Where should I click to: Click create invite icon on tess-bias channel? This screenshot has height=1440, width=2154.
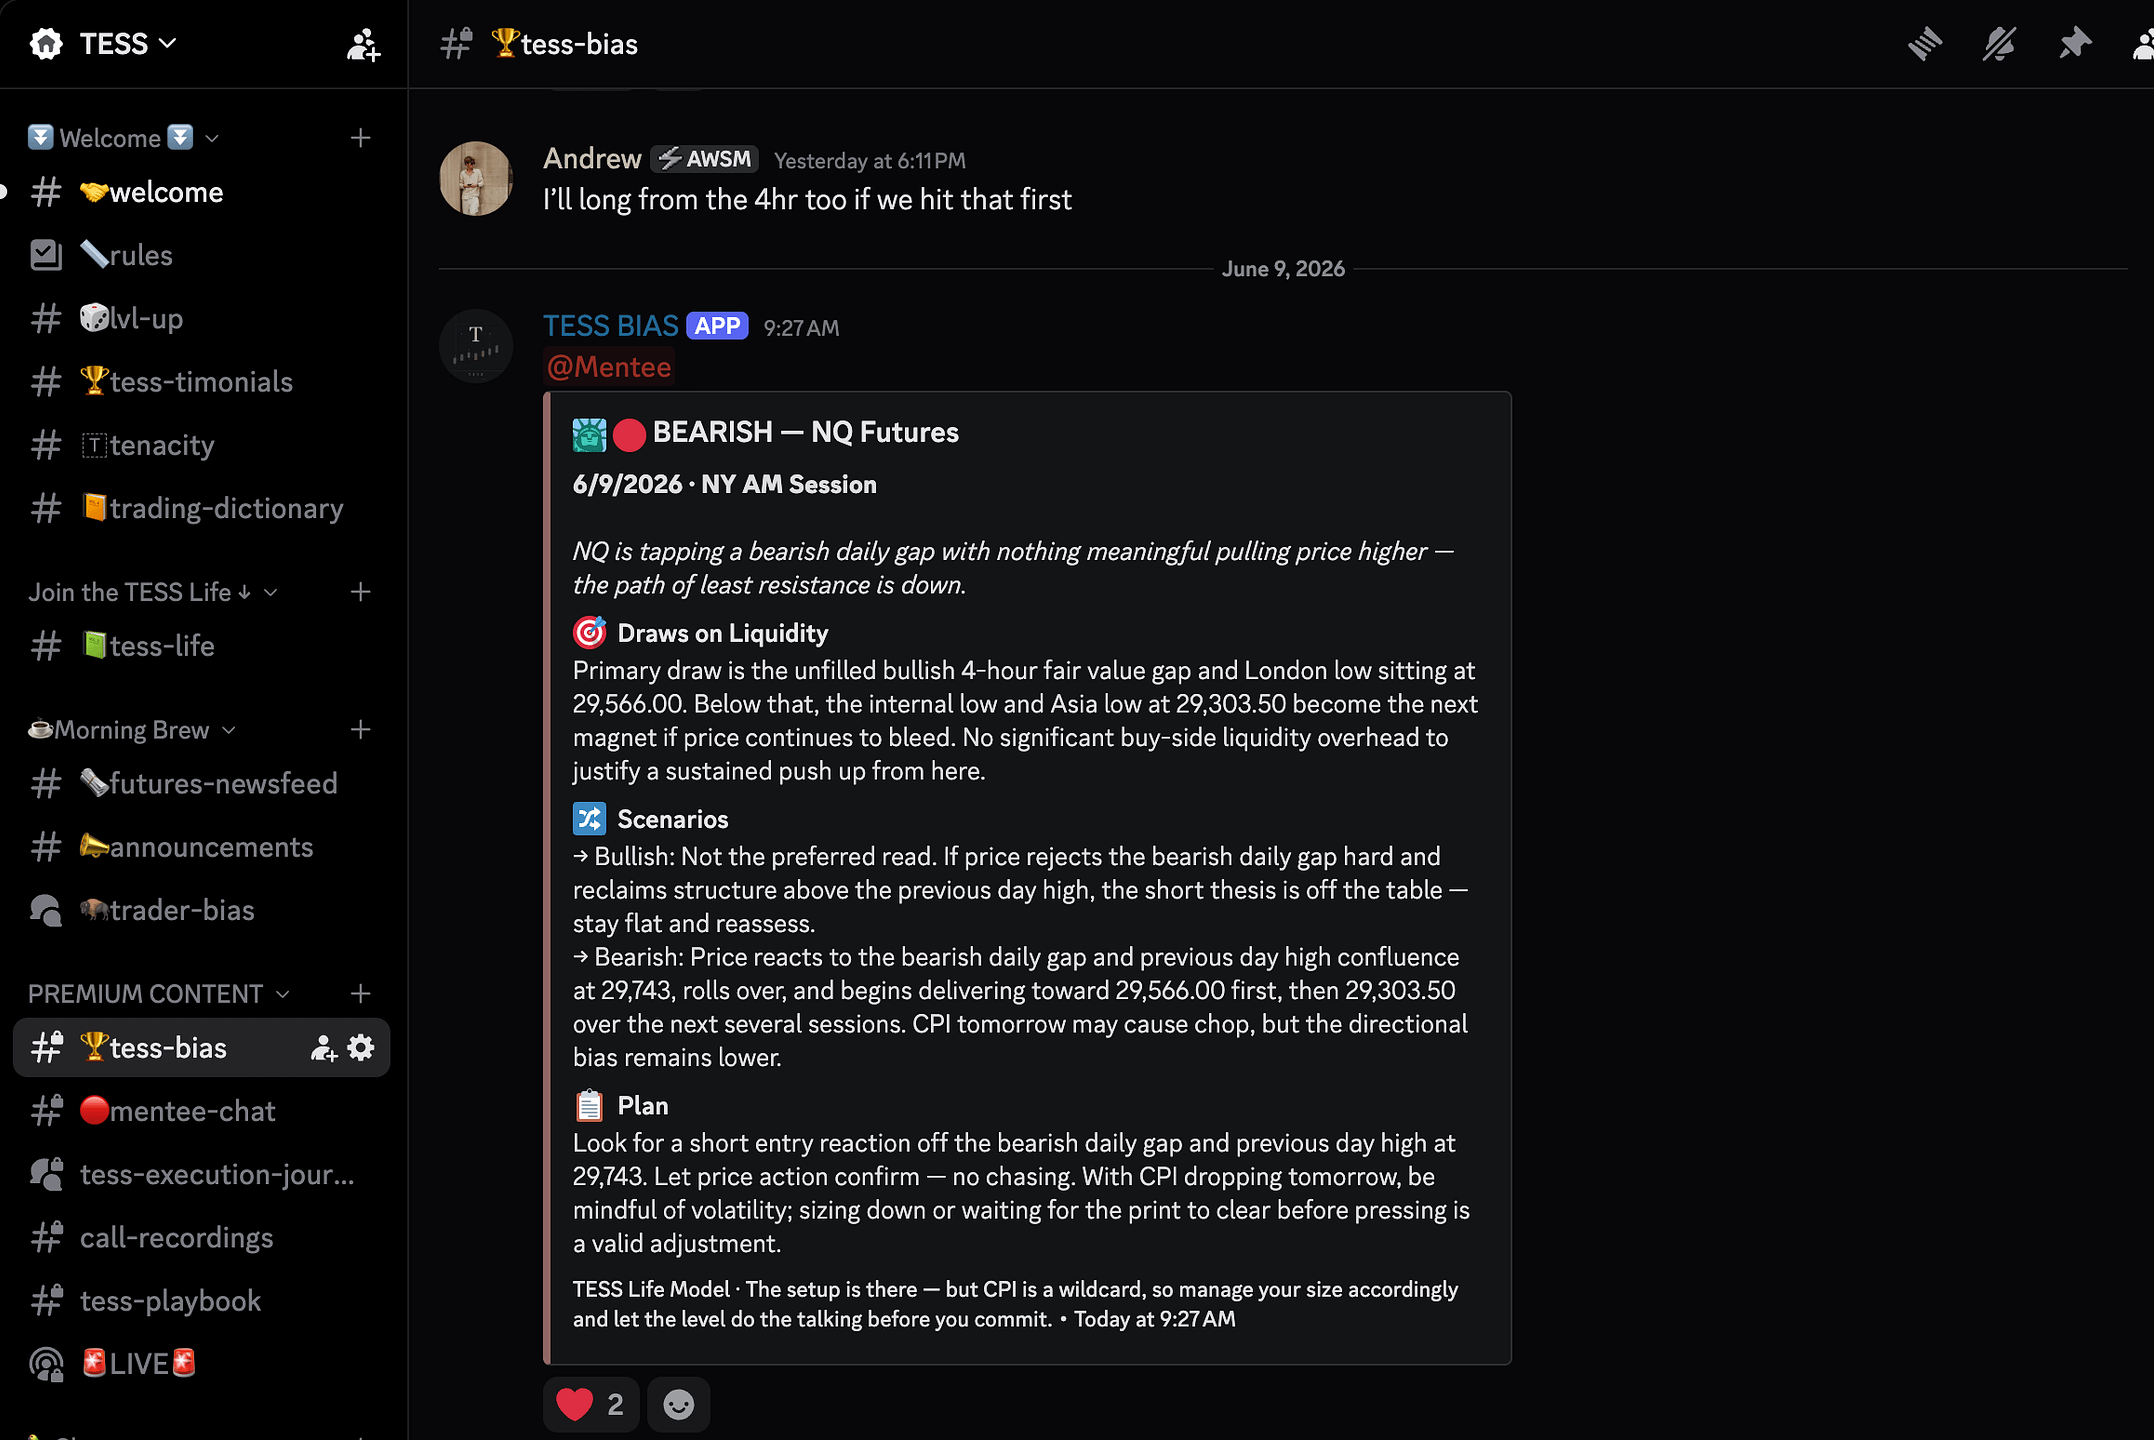323,1047
